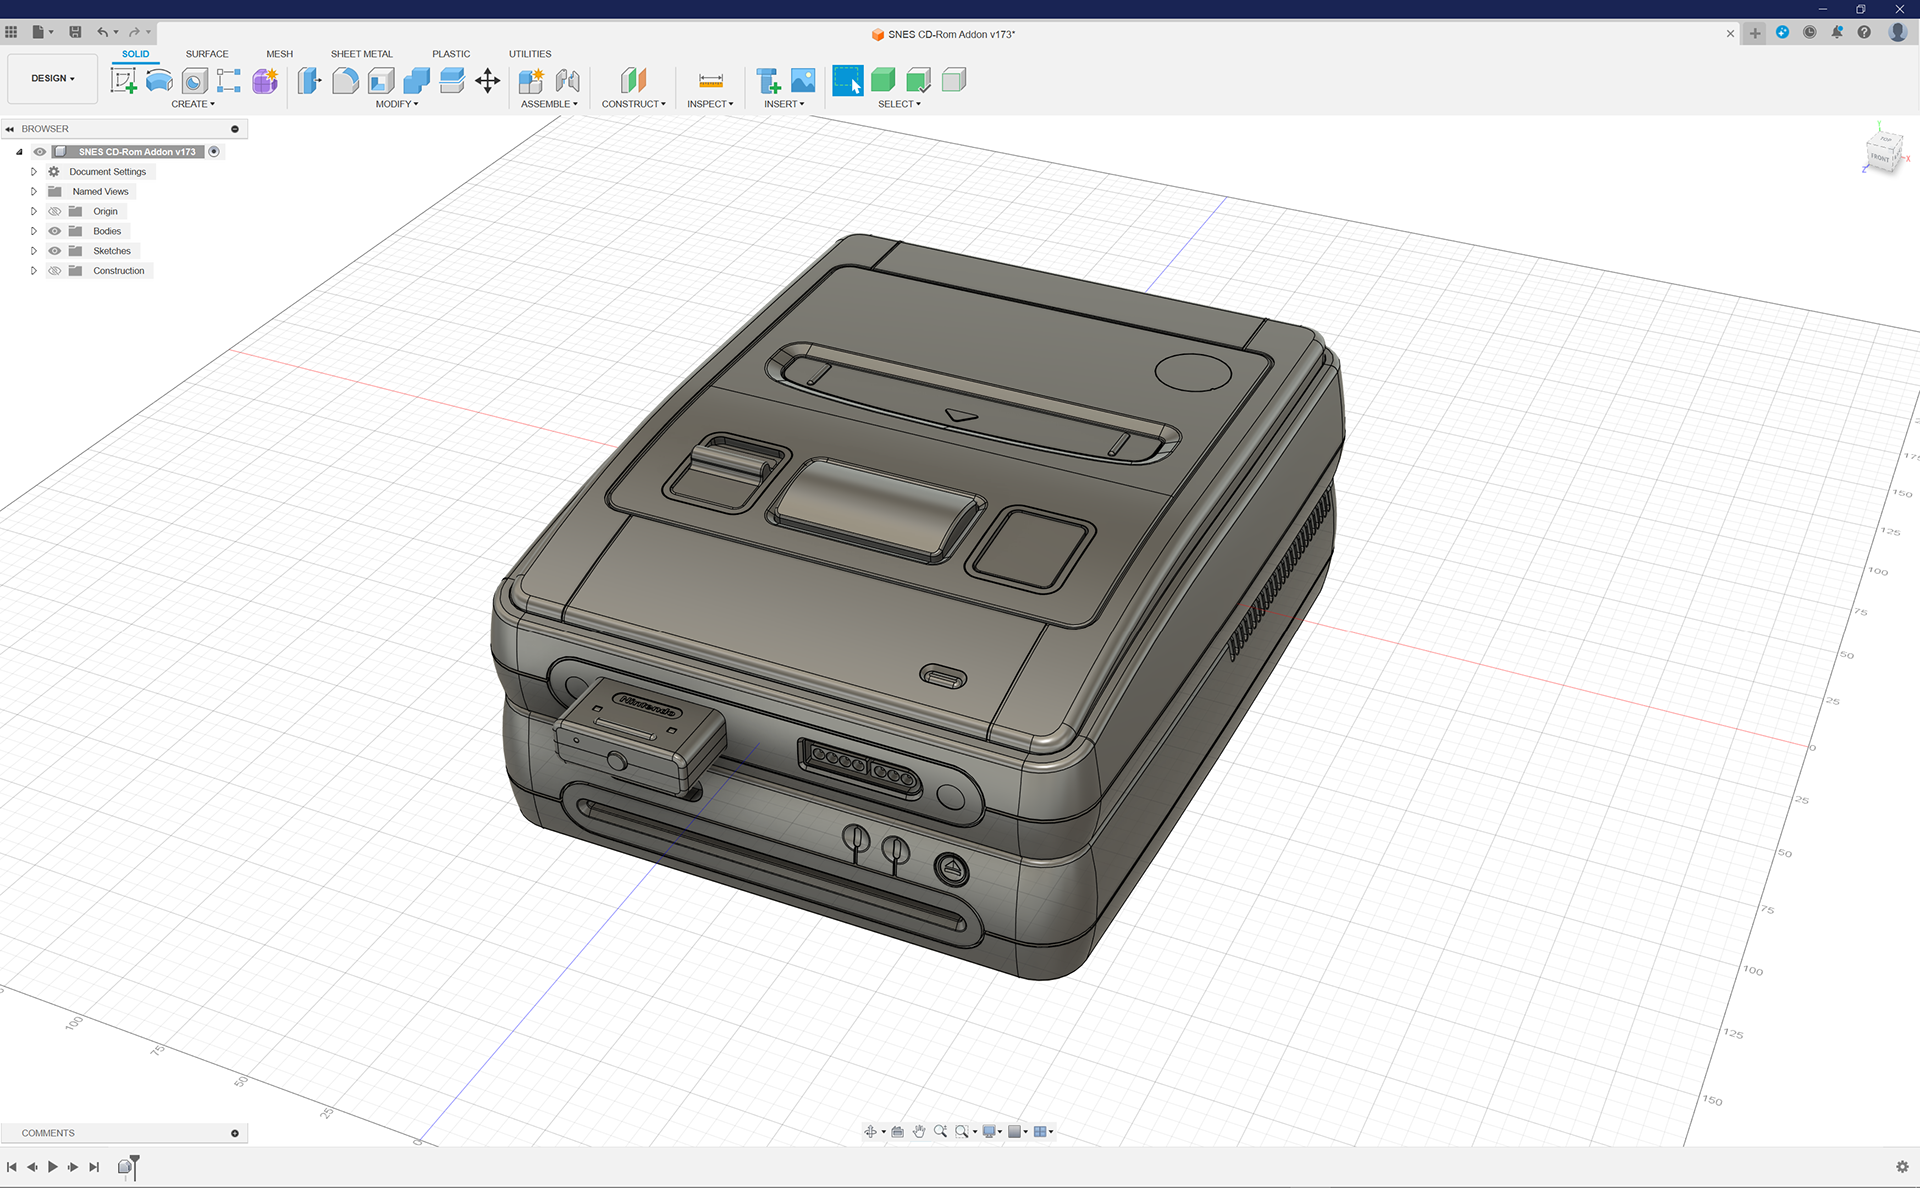The width and height of the screenshot is (1920, 1188).
Task: Click the Look At navigation icon
Action: 897,1131
